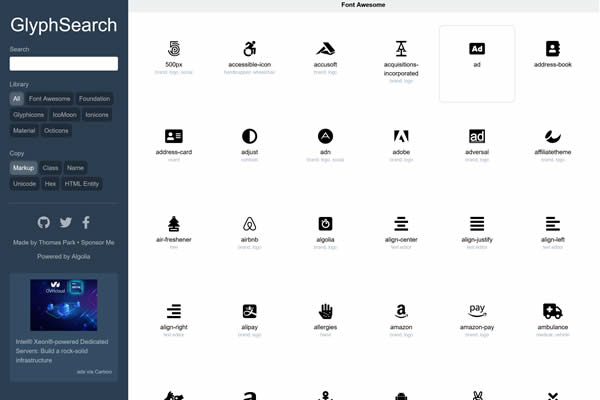This screenshot has width=600, height=400.
Task: Open the Twitter bird icon
Action: [x=66, y=222]
